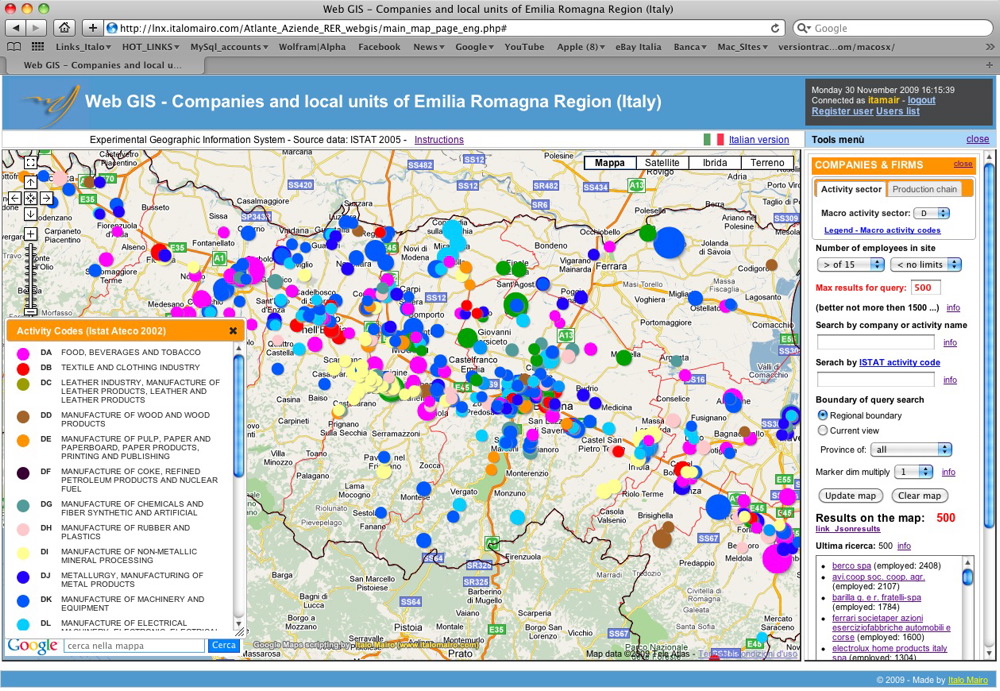Select the Regional boundary radio button
The height and width of the screenshot is (691, 1000).
(823, 415)
